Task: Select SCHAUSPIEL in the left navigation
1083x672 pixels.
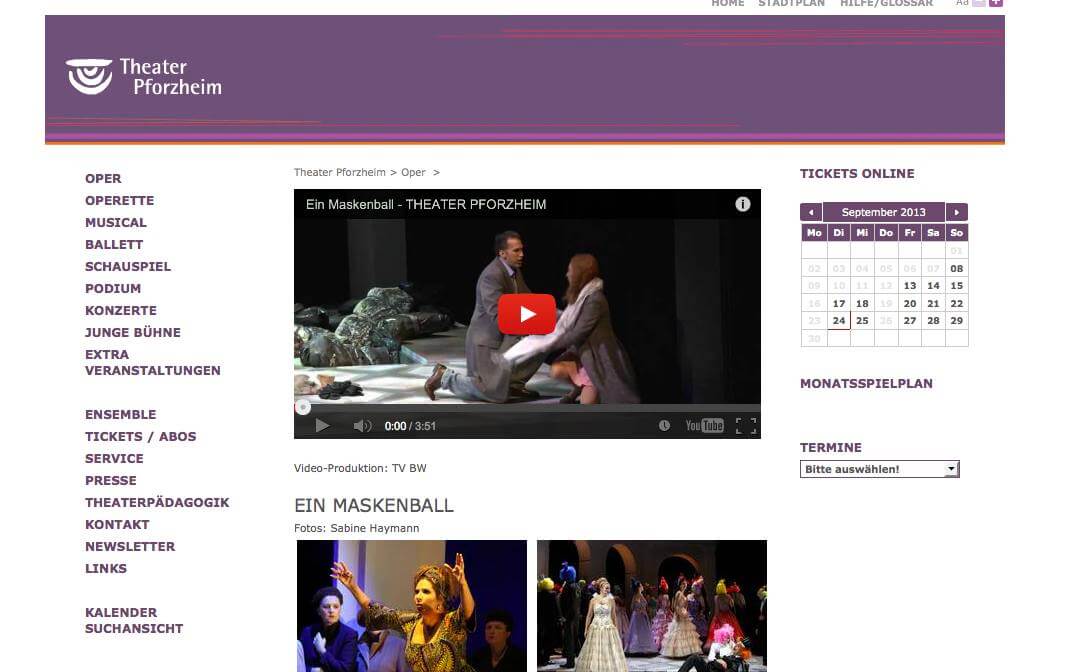Action: tap(128, 266)
